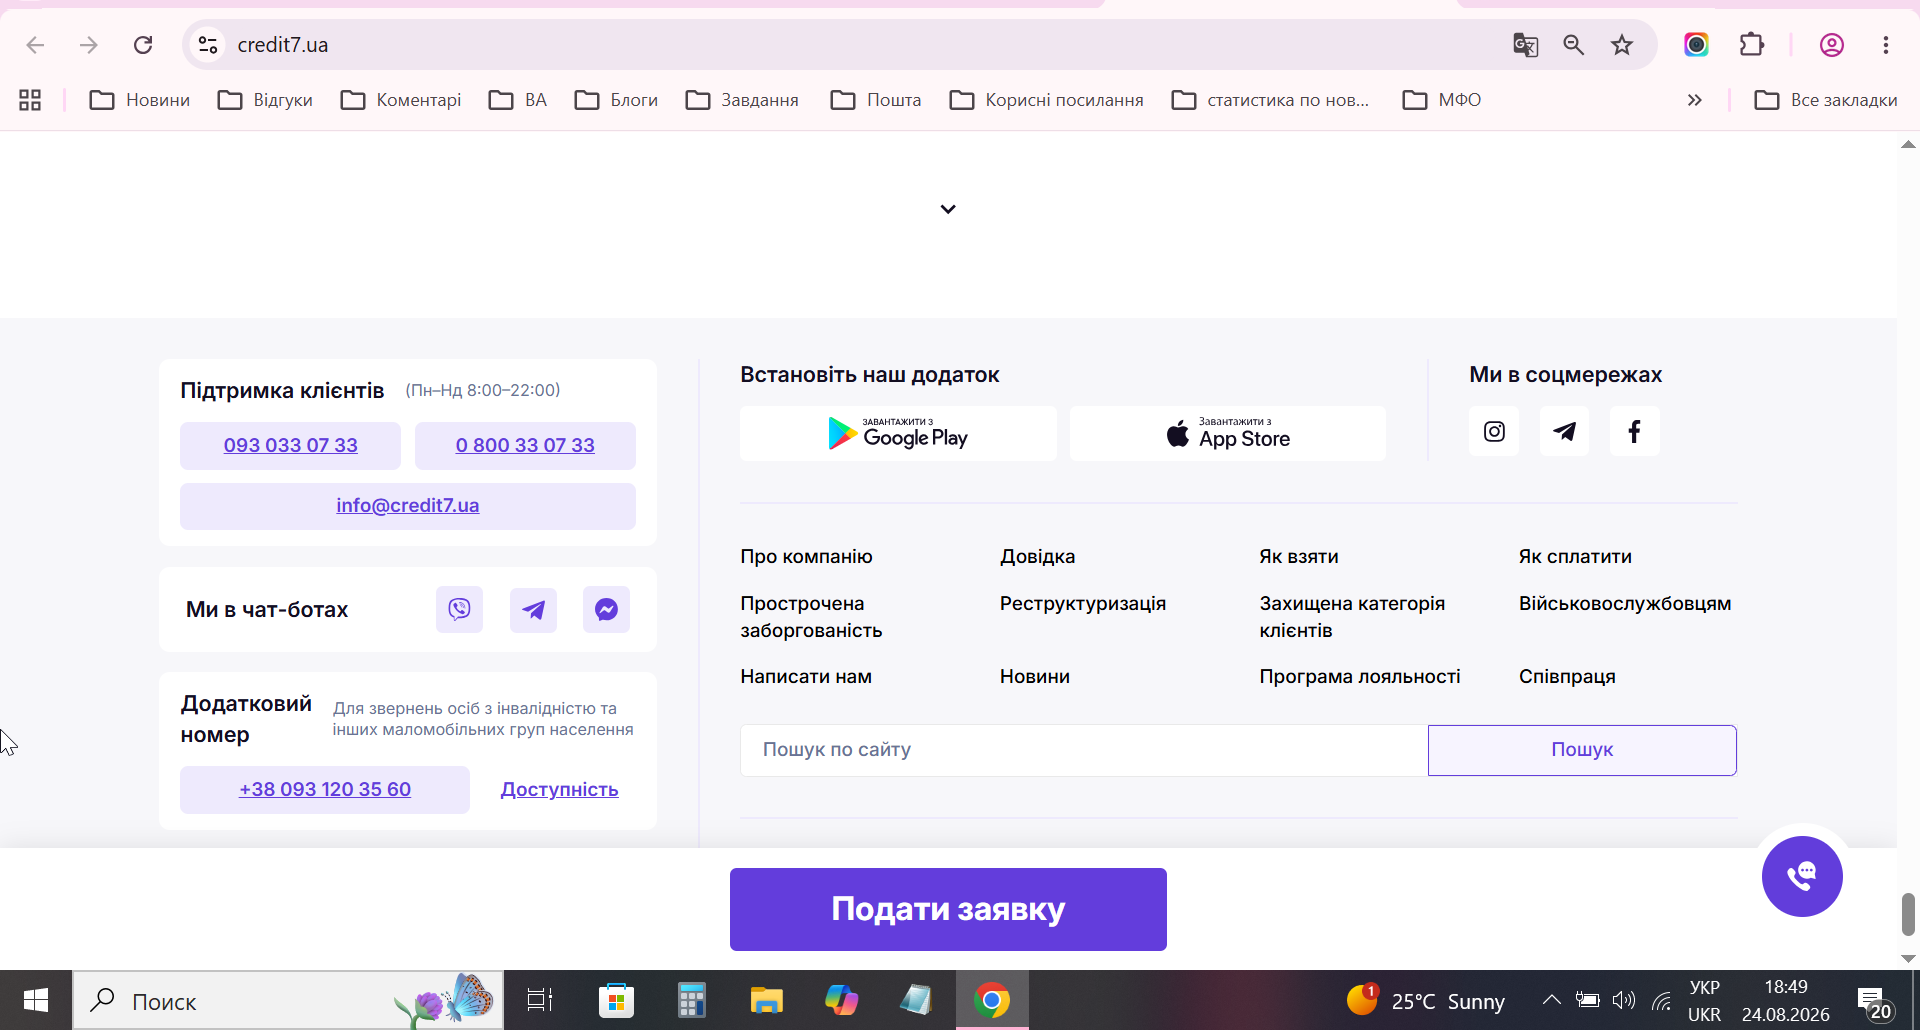Click the page vertical scrollbar thumb
Viewport: 1920px width, 1030px height.
[1908, 914]
